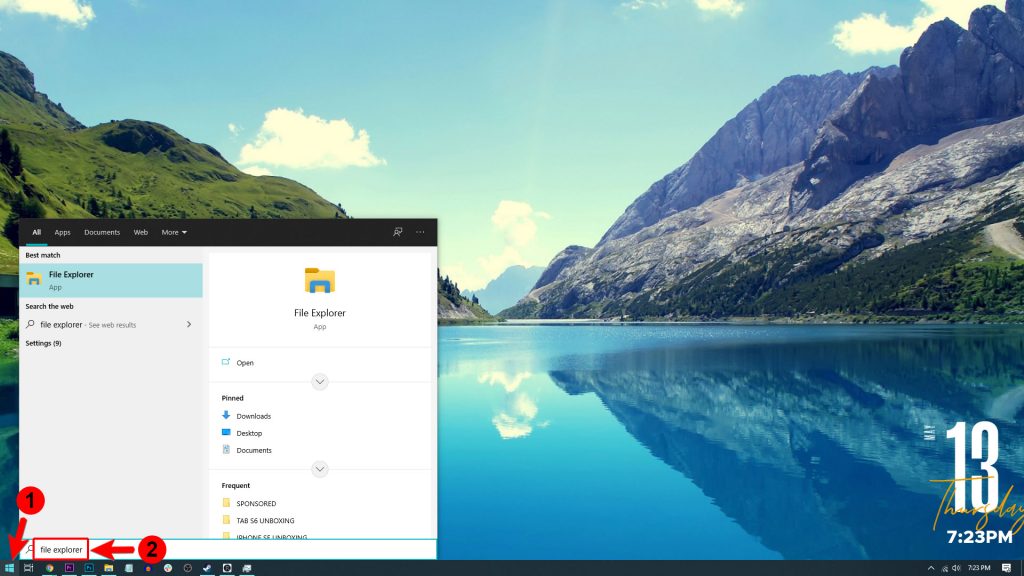This screenshot has width=1024, height=576.
Task: Click the taskbar clock showing 7:23 PM
Action: click(979, 568)
